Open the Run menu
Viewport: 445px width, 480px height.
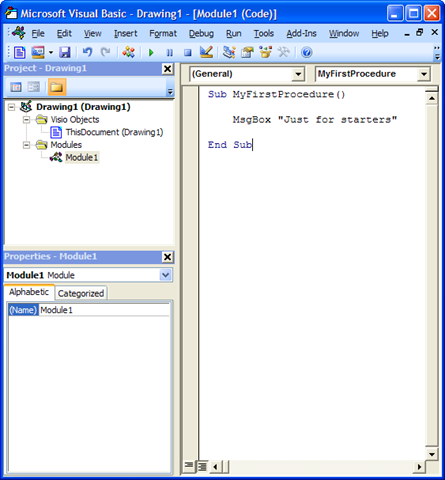pos(233,34)
